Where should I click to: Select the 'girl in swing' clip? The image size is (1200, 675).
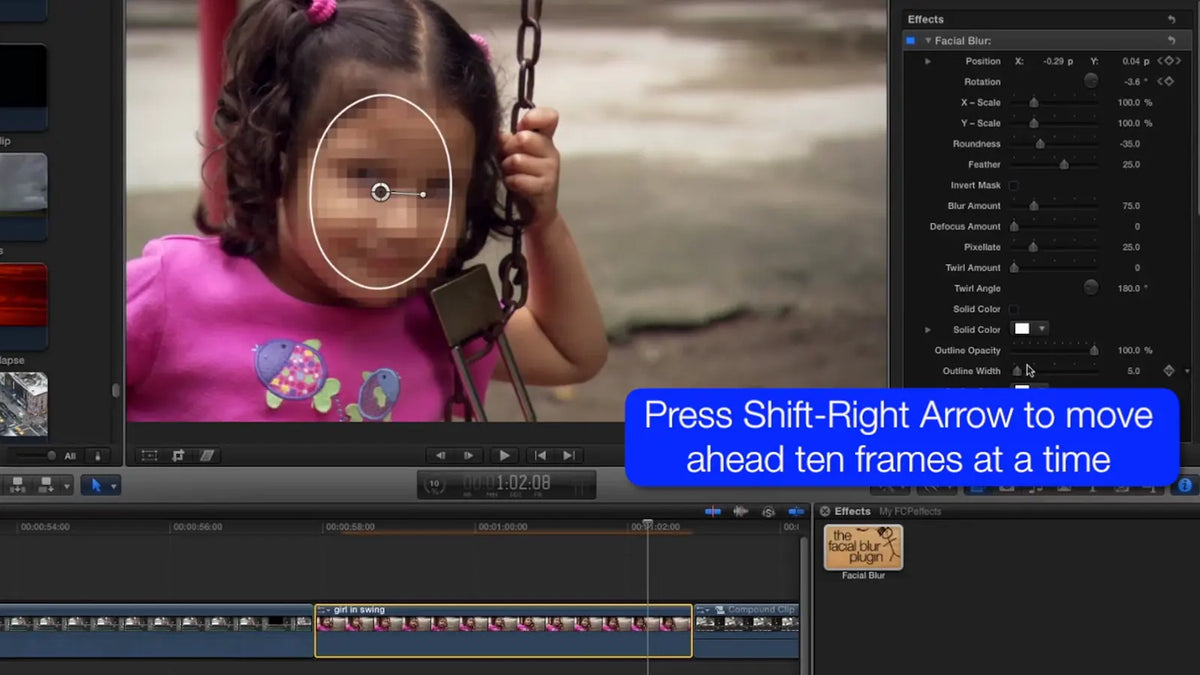(x=503, y=630)
